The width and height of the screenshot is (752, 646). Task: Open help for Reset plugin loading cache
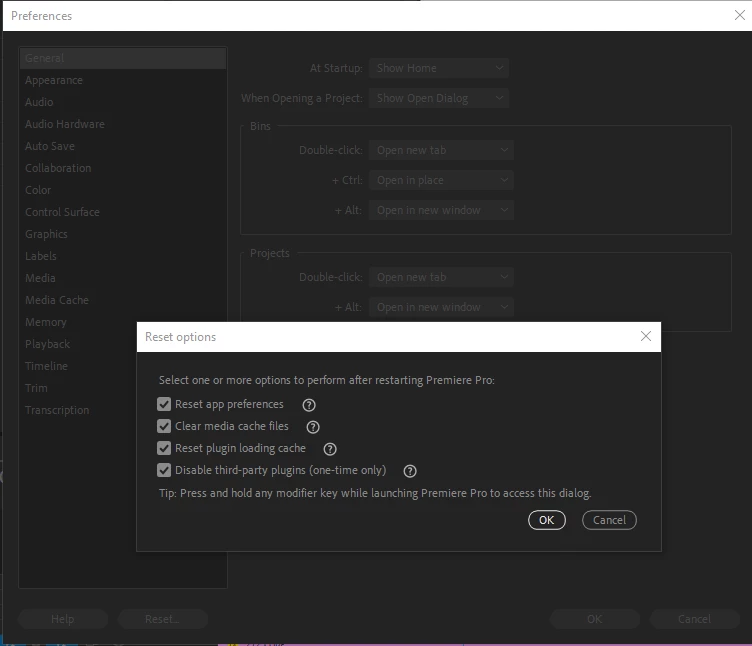[330, 449]
